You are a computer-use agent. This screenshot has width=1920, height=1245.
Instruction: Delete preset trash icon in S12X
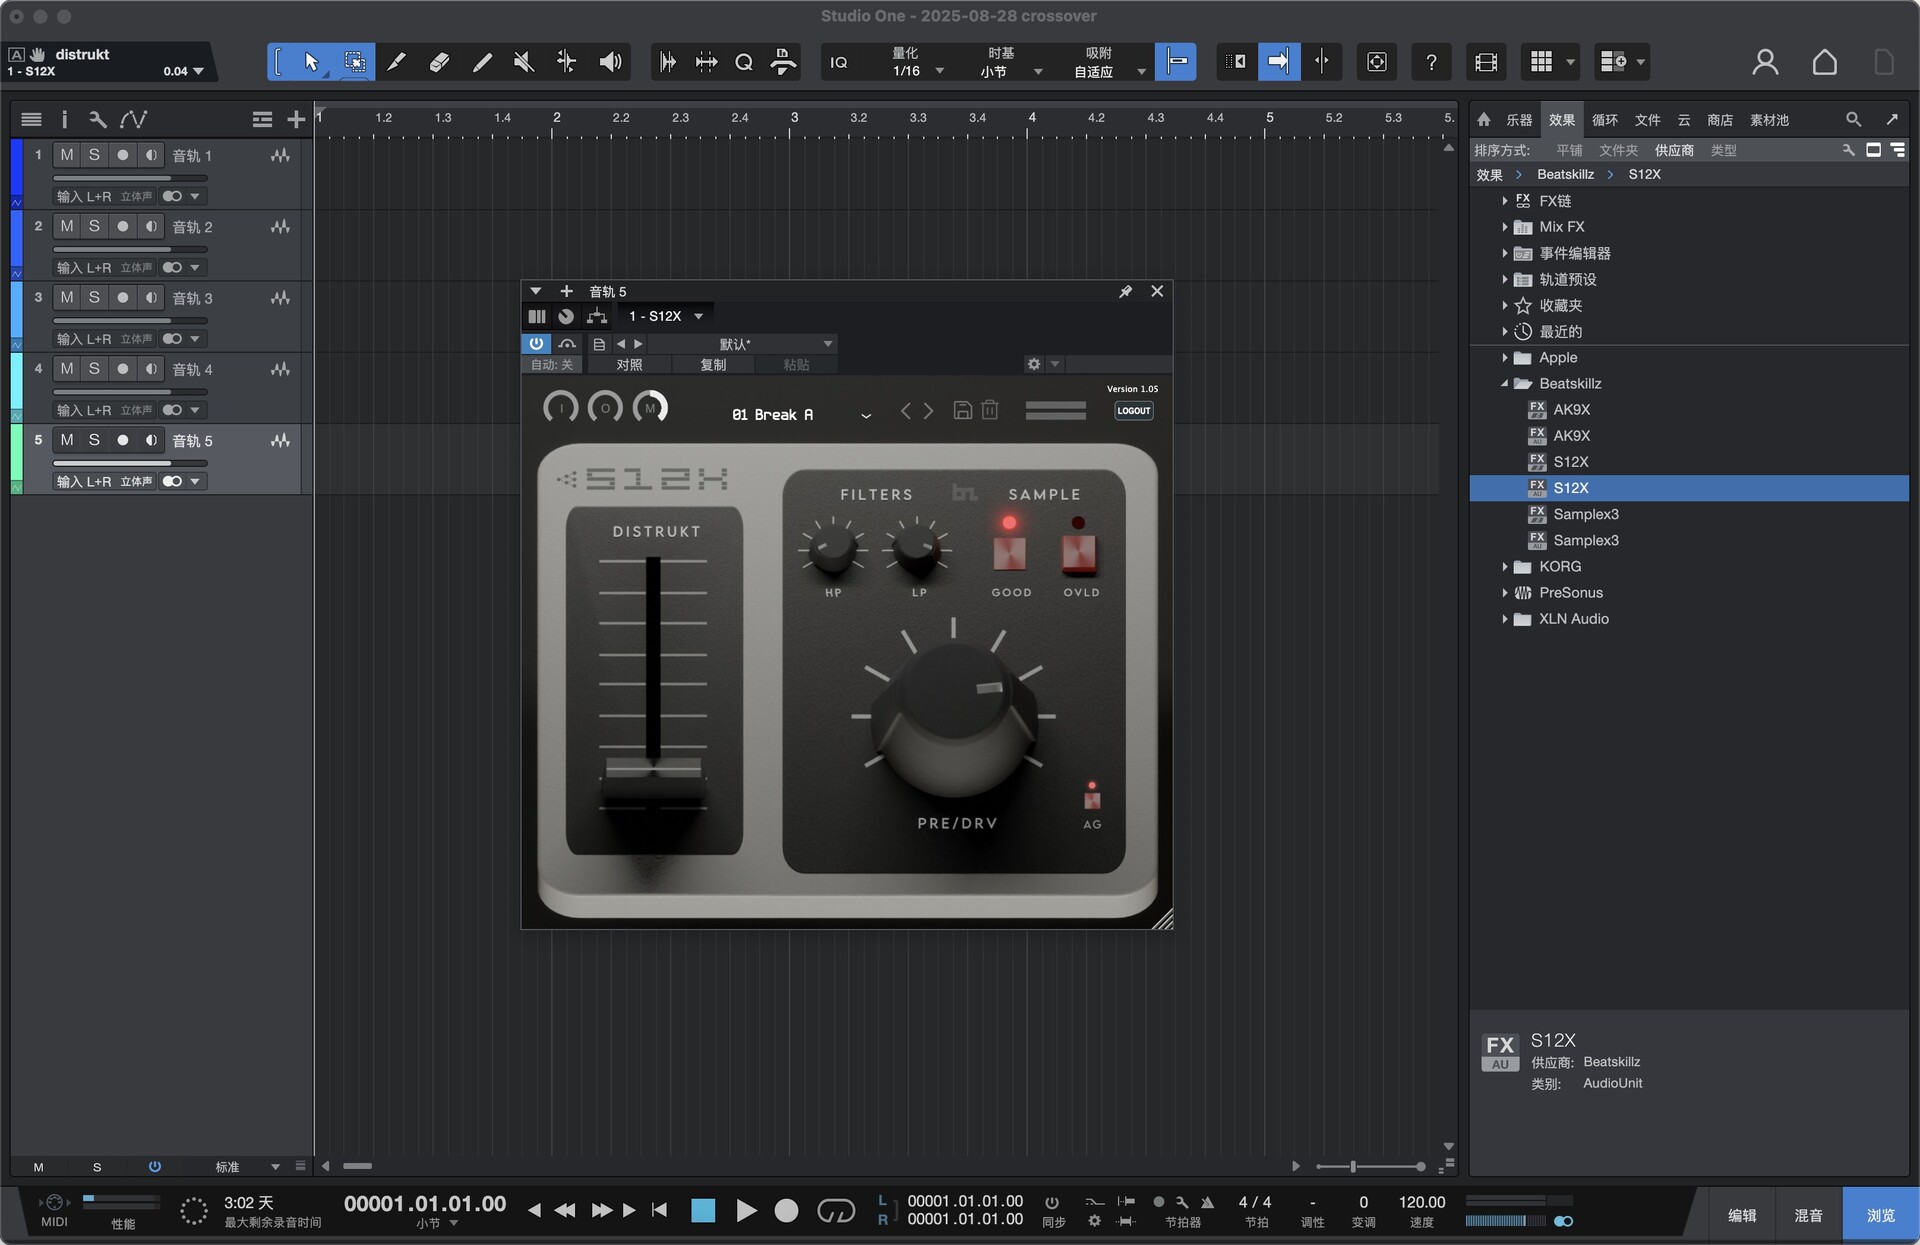coord(990,410)
